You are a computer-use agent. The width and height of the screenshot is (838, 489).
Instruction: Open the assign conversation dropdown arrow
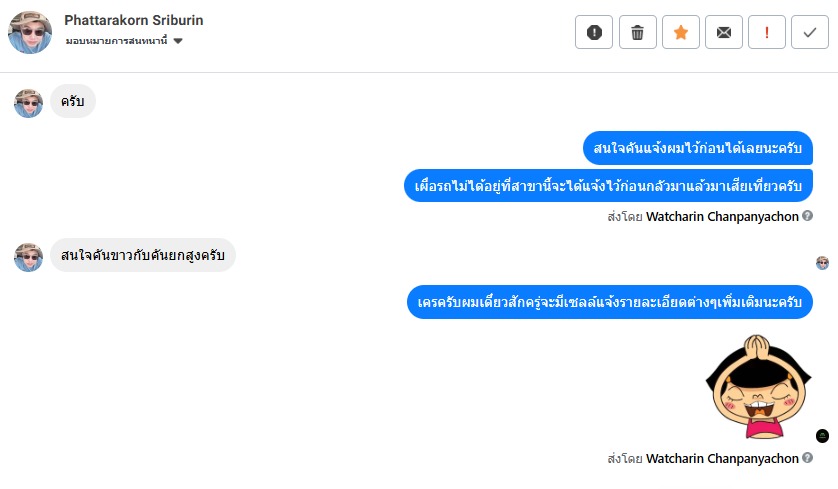[x=178, y=41]
